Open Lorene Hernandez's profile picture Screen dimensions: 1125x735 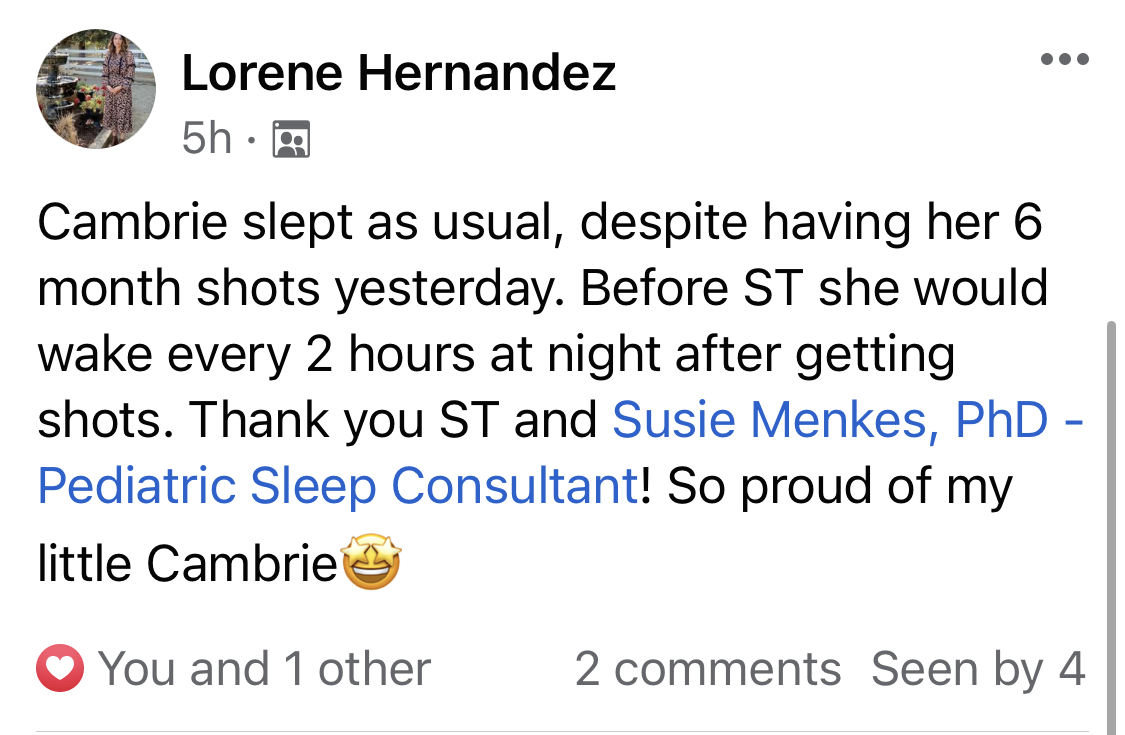96,89
